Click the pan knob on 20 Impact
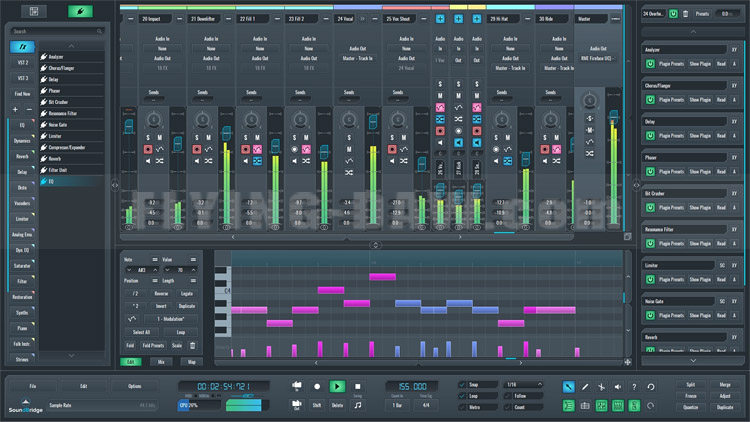The height and width of the screenshot is (422, 750). [153, 120]
